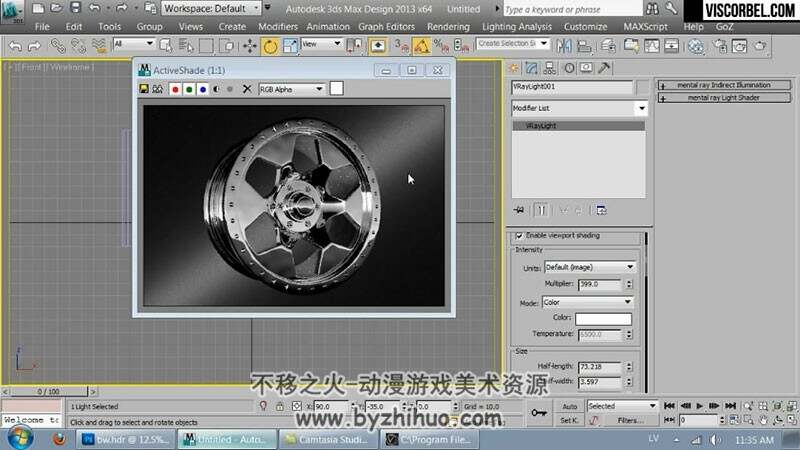Expand mental ray Indirect Illumination rollout
Screen dimensions: 800x450
(724, 85)
